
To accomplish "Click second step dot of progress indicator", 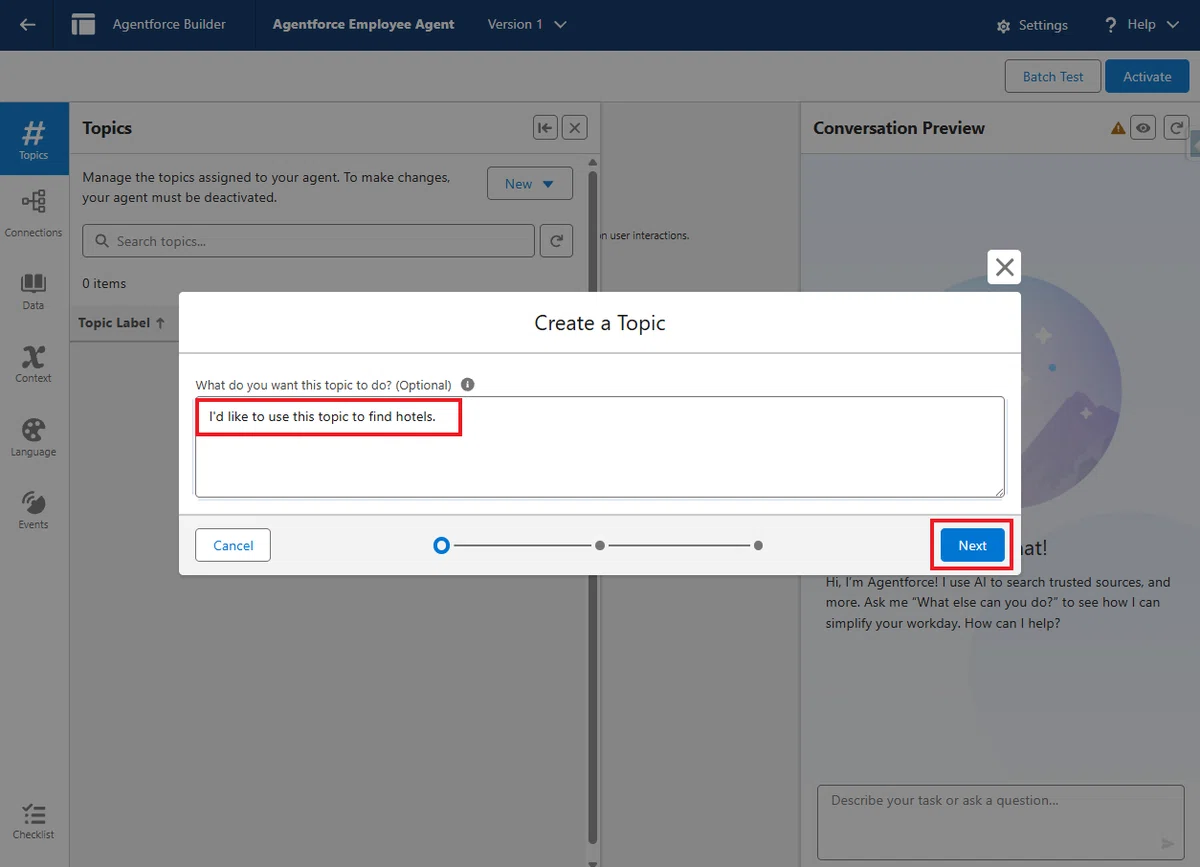I will click(x=600, y=546).
